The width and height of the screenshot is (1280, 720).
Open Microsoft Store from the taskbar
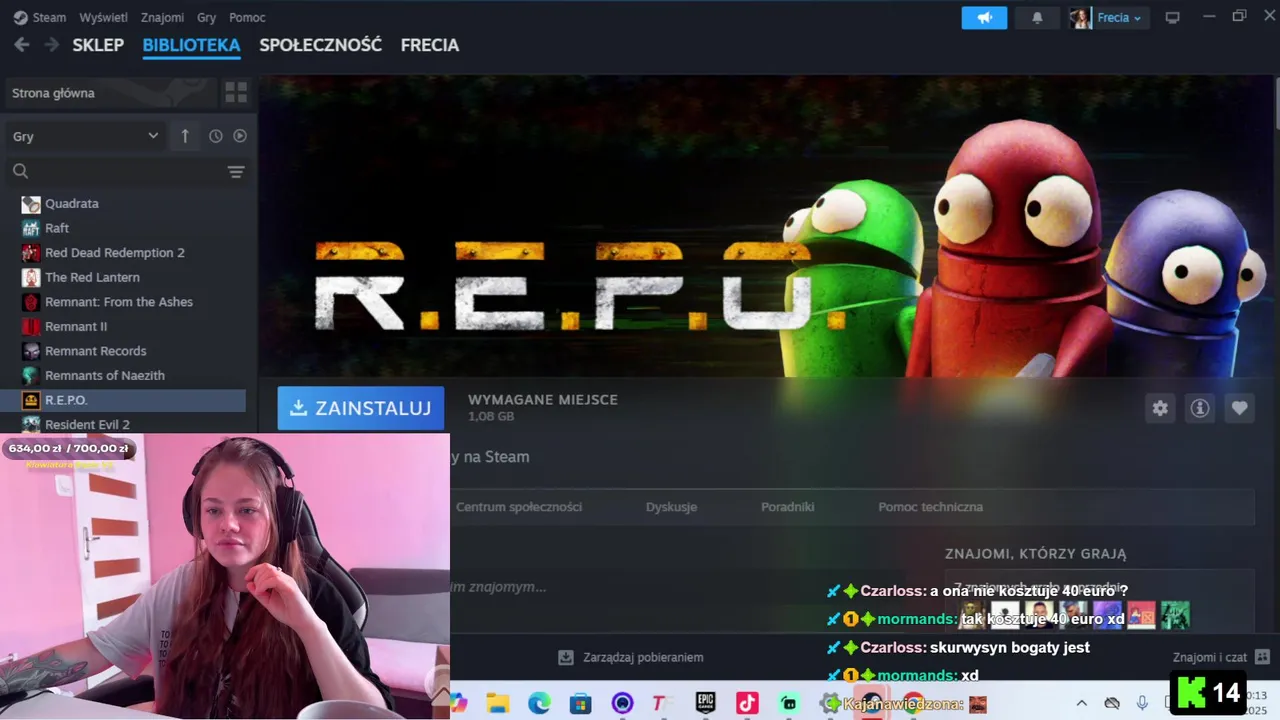pyautogui.click(x=580, y=703)
